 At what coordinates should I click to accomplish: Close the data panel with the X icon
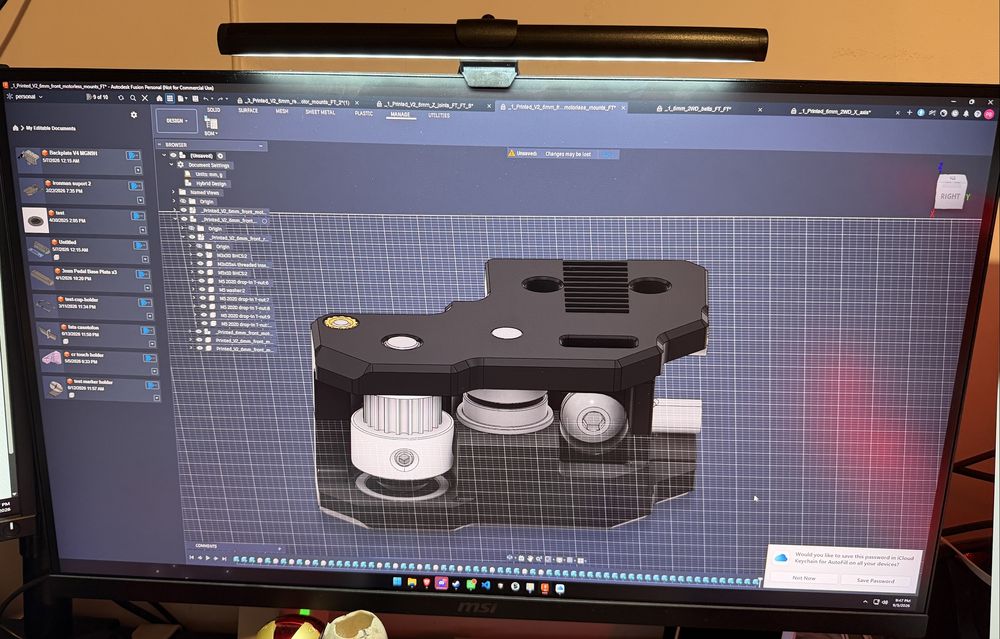click(x=145, y=98)
